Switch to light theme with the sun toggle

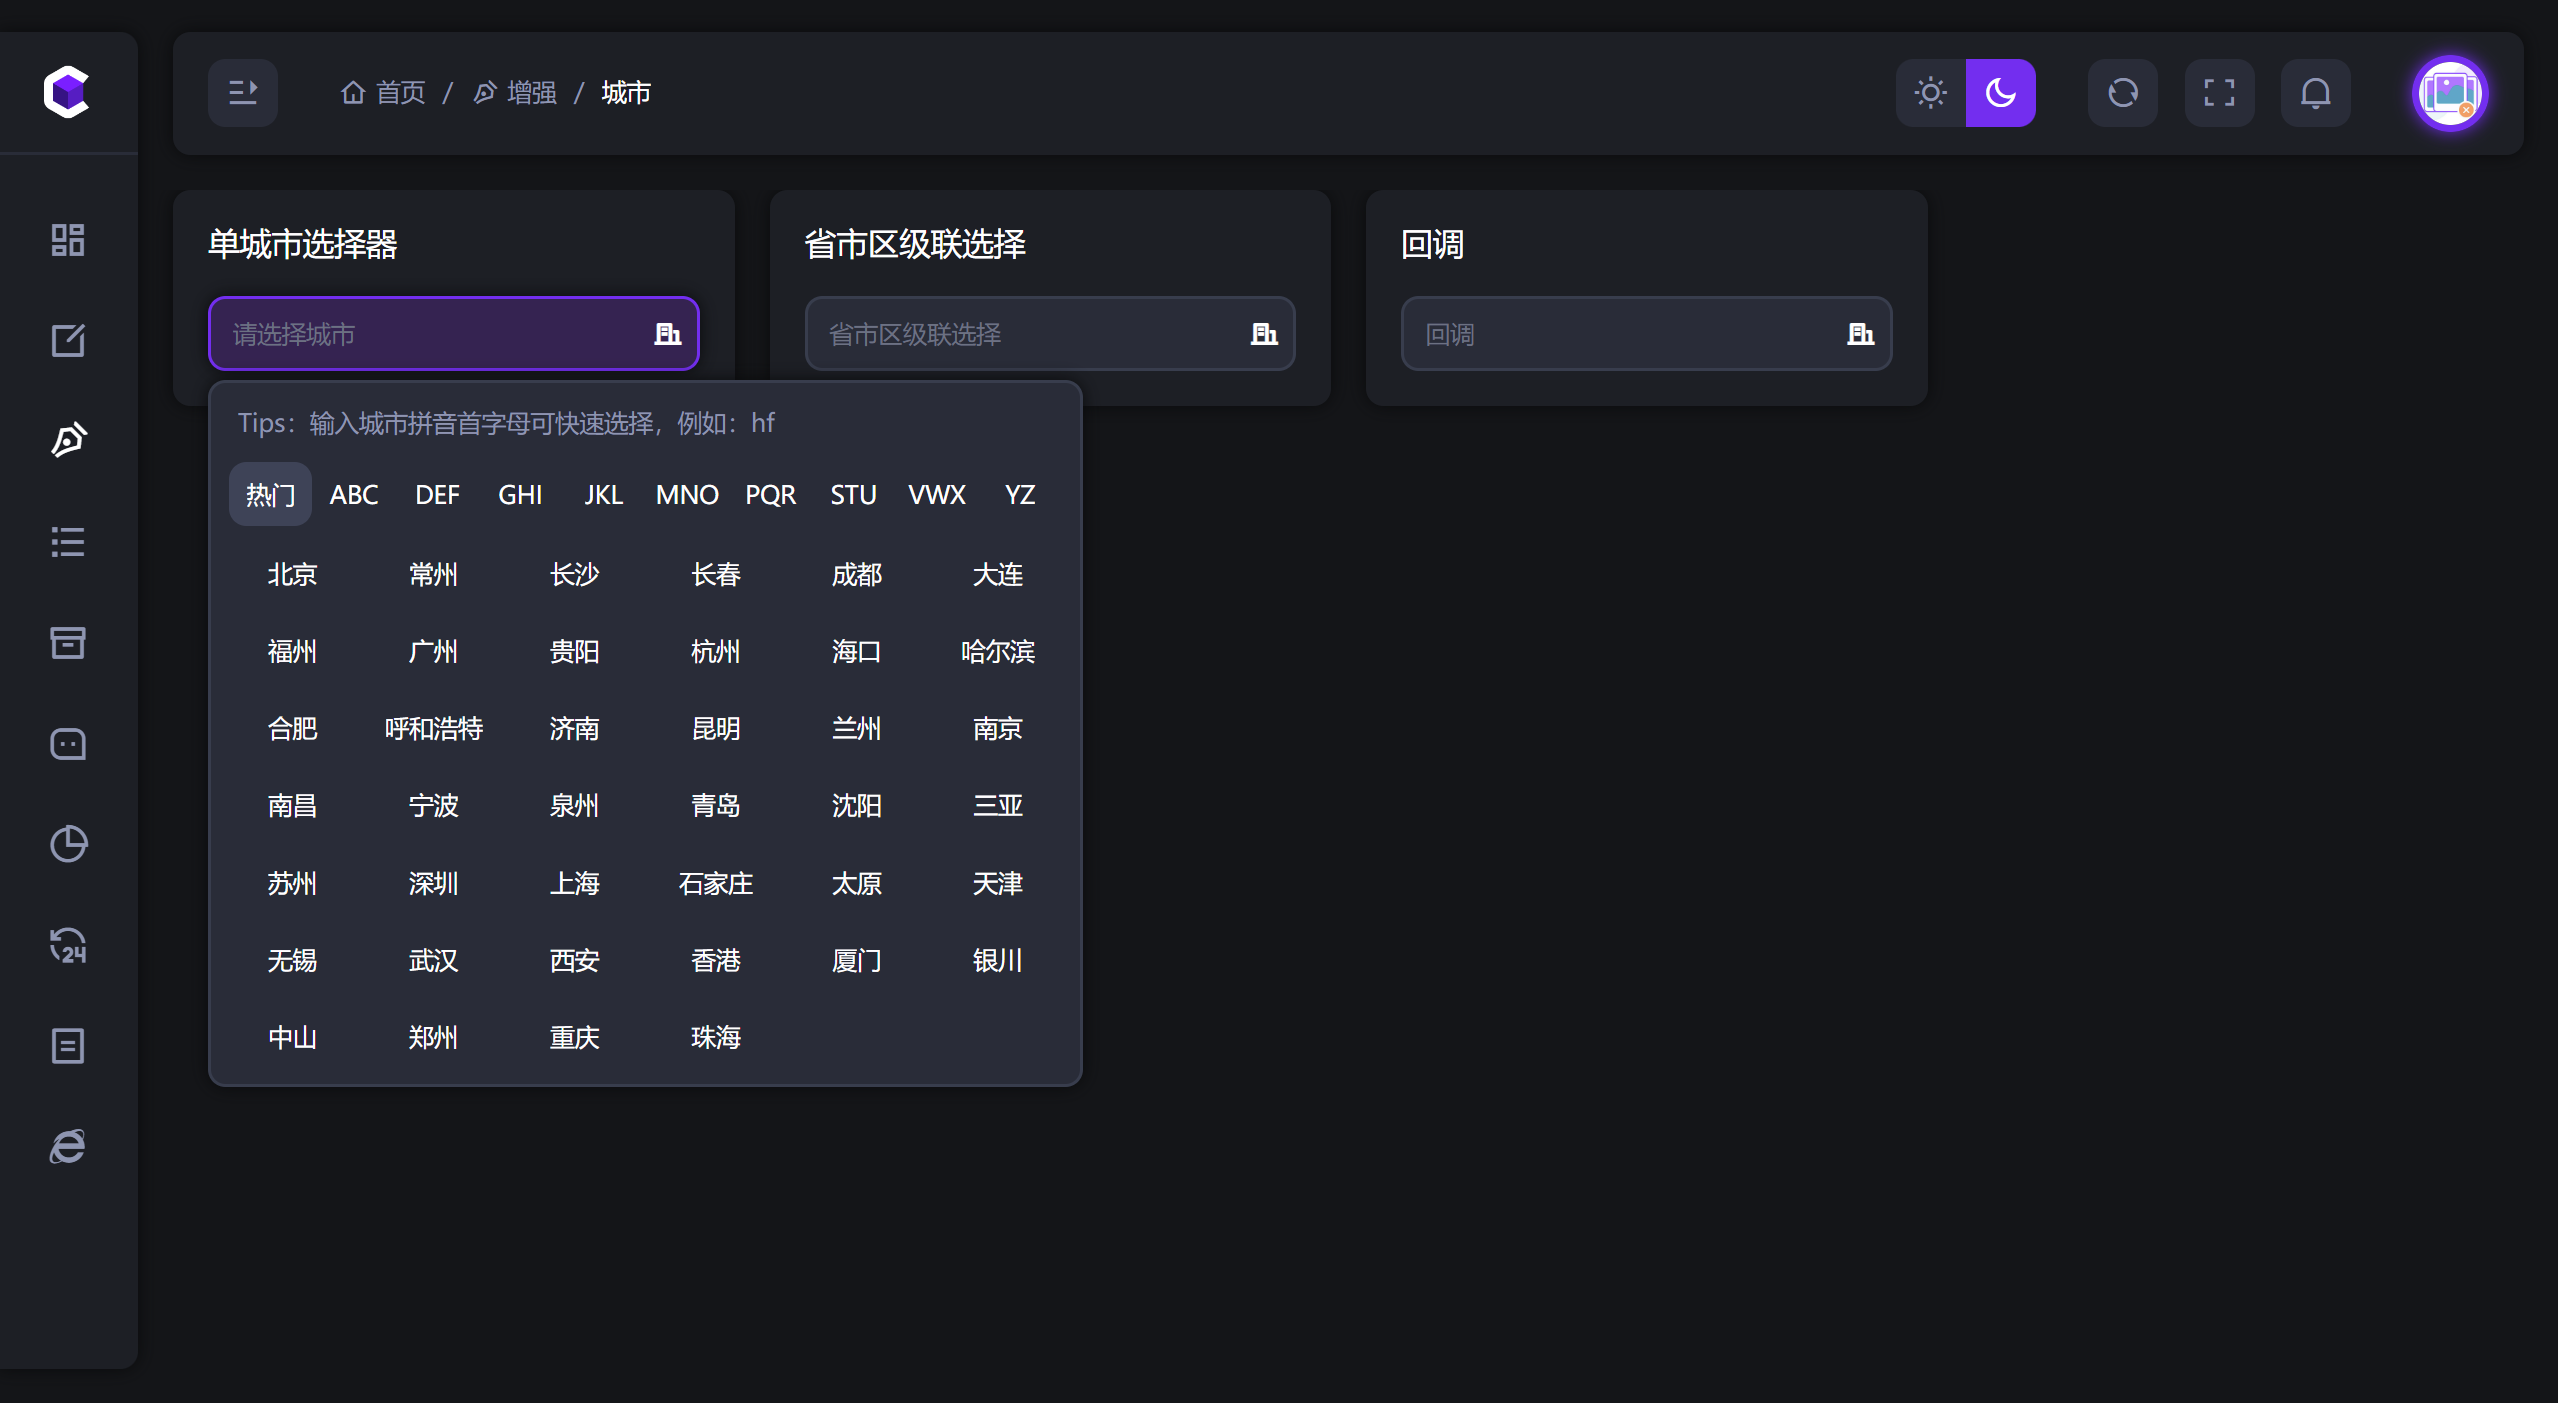coord(1929,92)
